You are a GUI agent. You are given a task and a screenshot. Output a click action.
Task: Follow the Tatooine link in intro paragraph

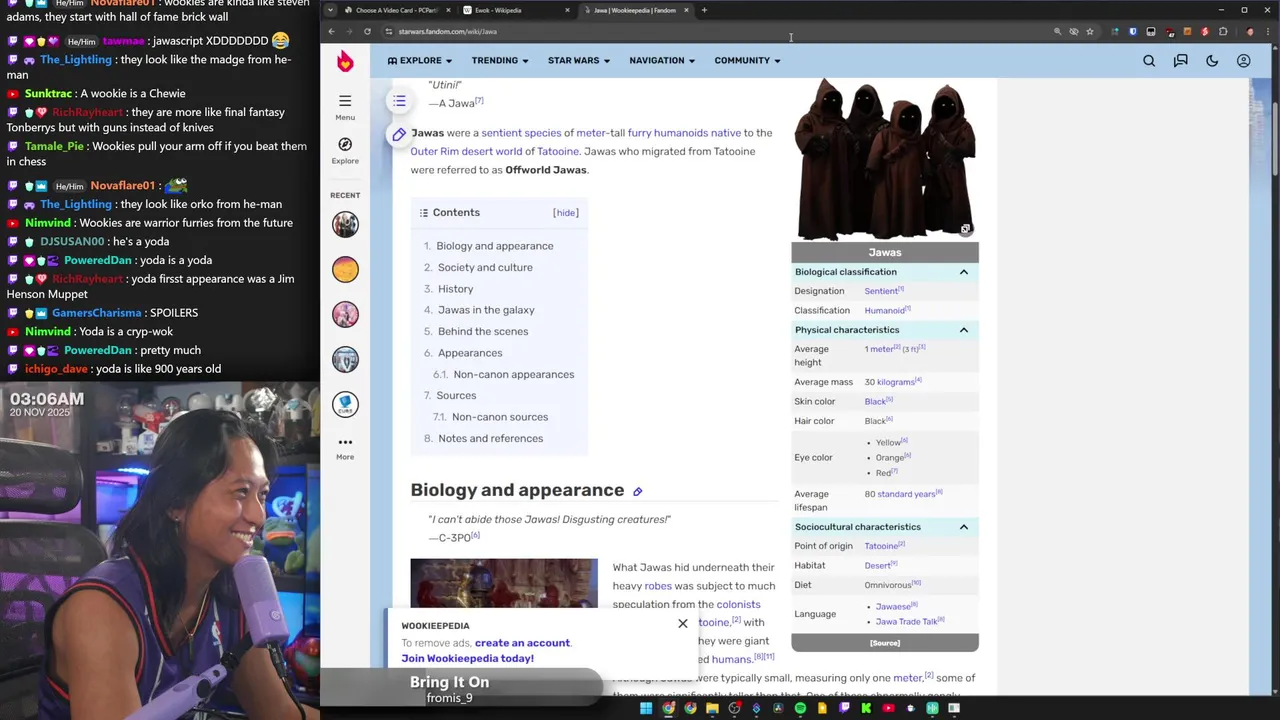click(558, 152)
